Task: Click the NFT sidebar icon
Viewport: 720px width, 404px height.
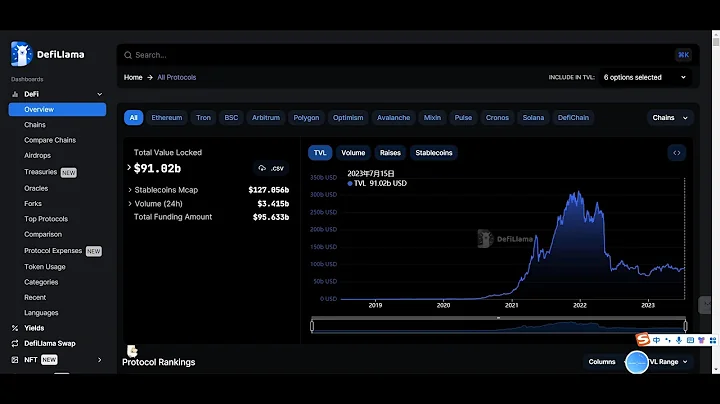Action: tap(15, 359)
